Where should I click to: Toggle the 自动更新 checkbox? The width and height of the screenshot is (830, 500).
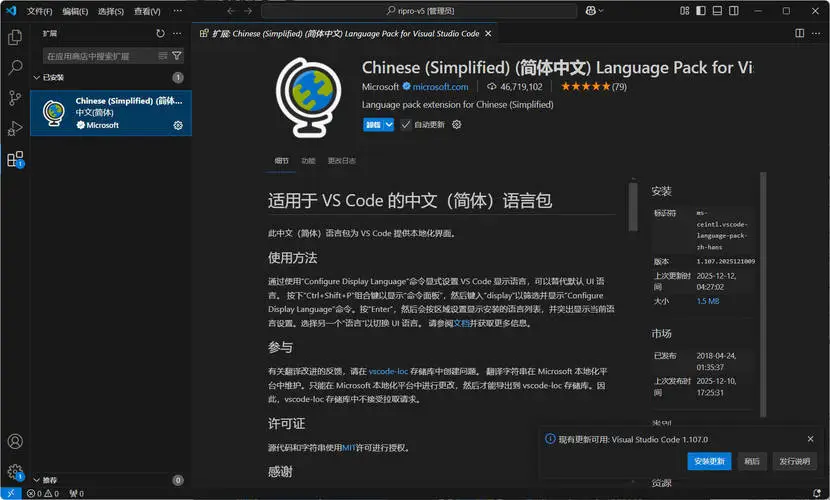406,125
